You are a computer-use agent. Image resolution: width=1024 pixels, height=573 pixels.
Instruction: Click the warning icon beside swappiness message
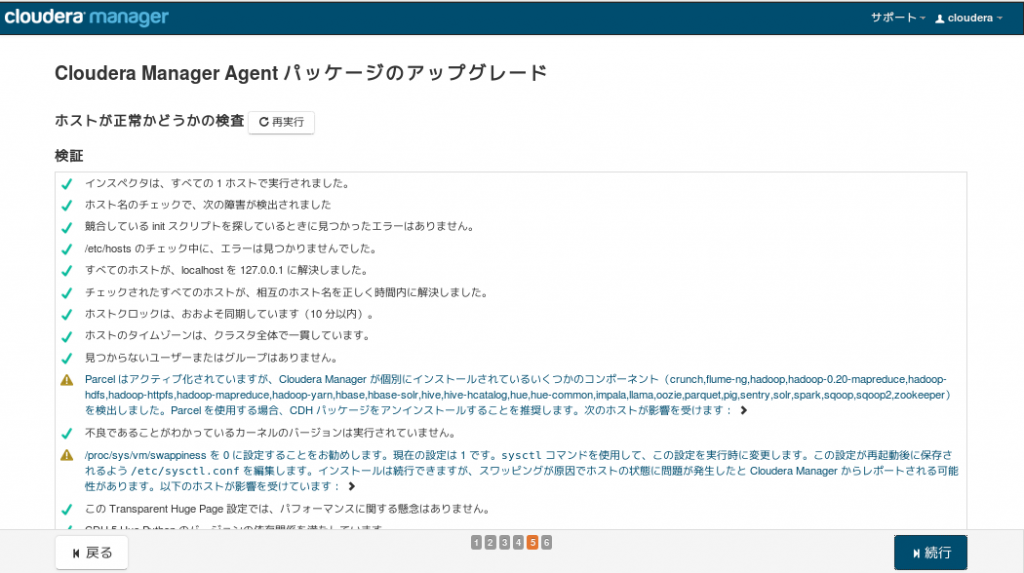click(67, 455)
